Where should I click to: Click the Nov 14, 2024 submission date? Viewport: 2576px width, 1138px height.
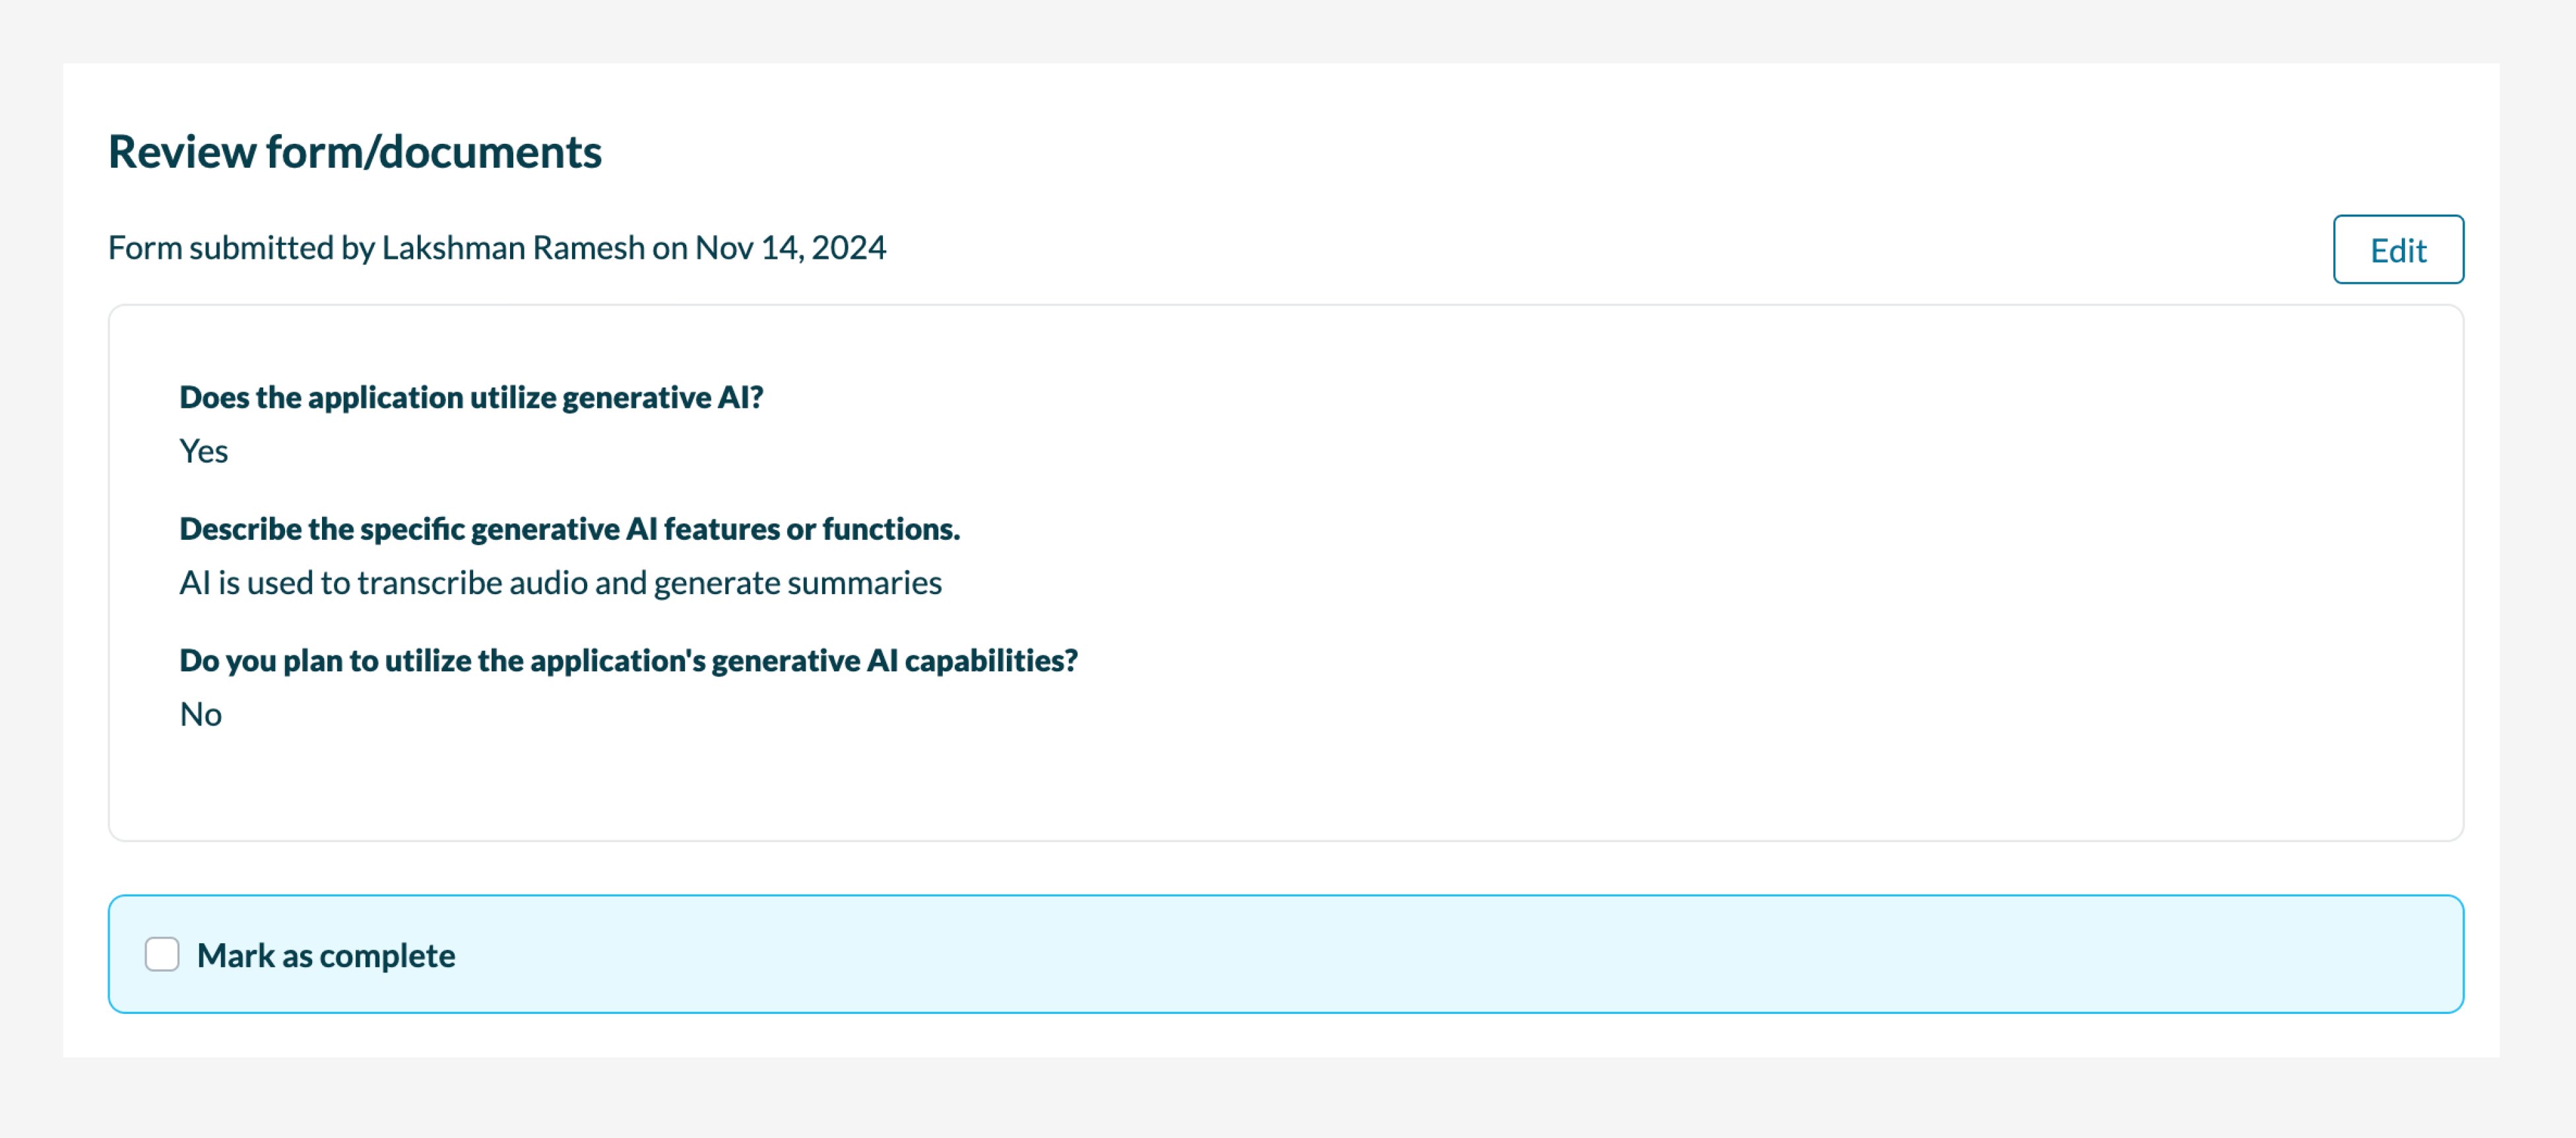[x=790, y=248]
